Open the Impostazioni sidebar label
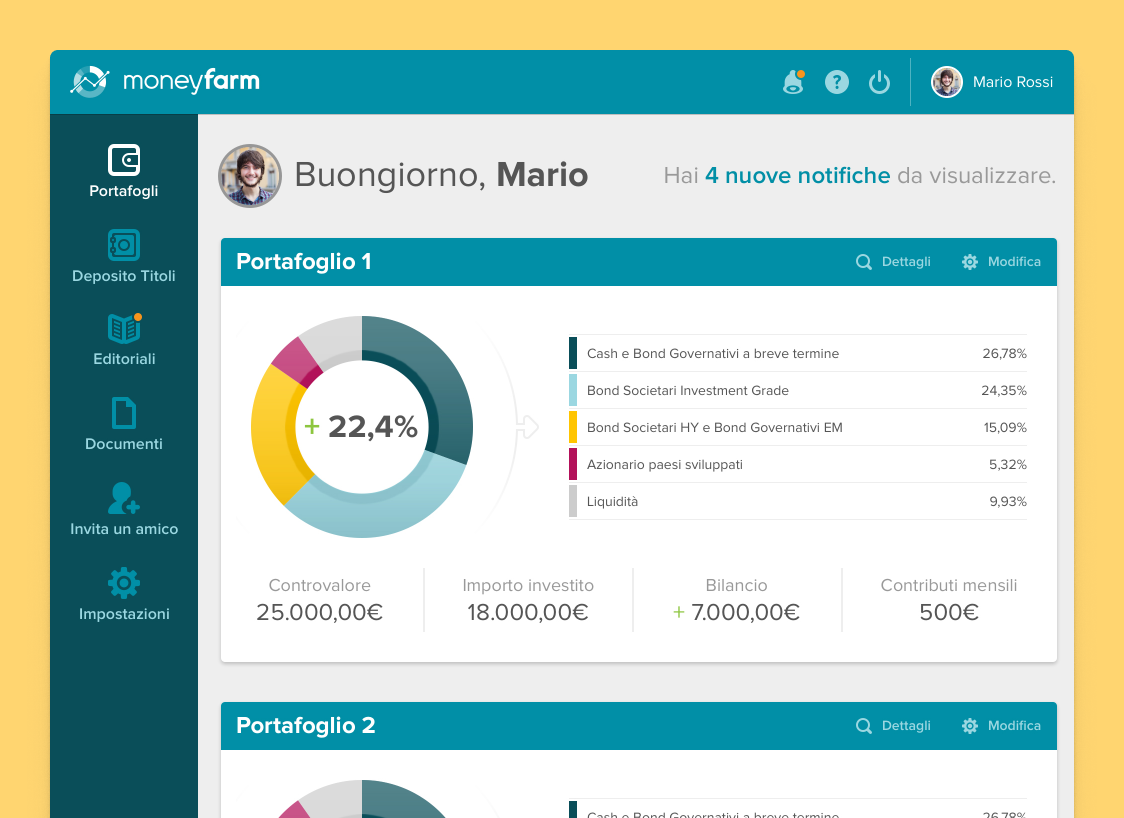The image size is (1124, 818). tap(124, 614)
